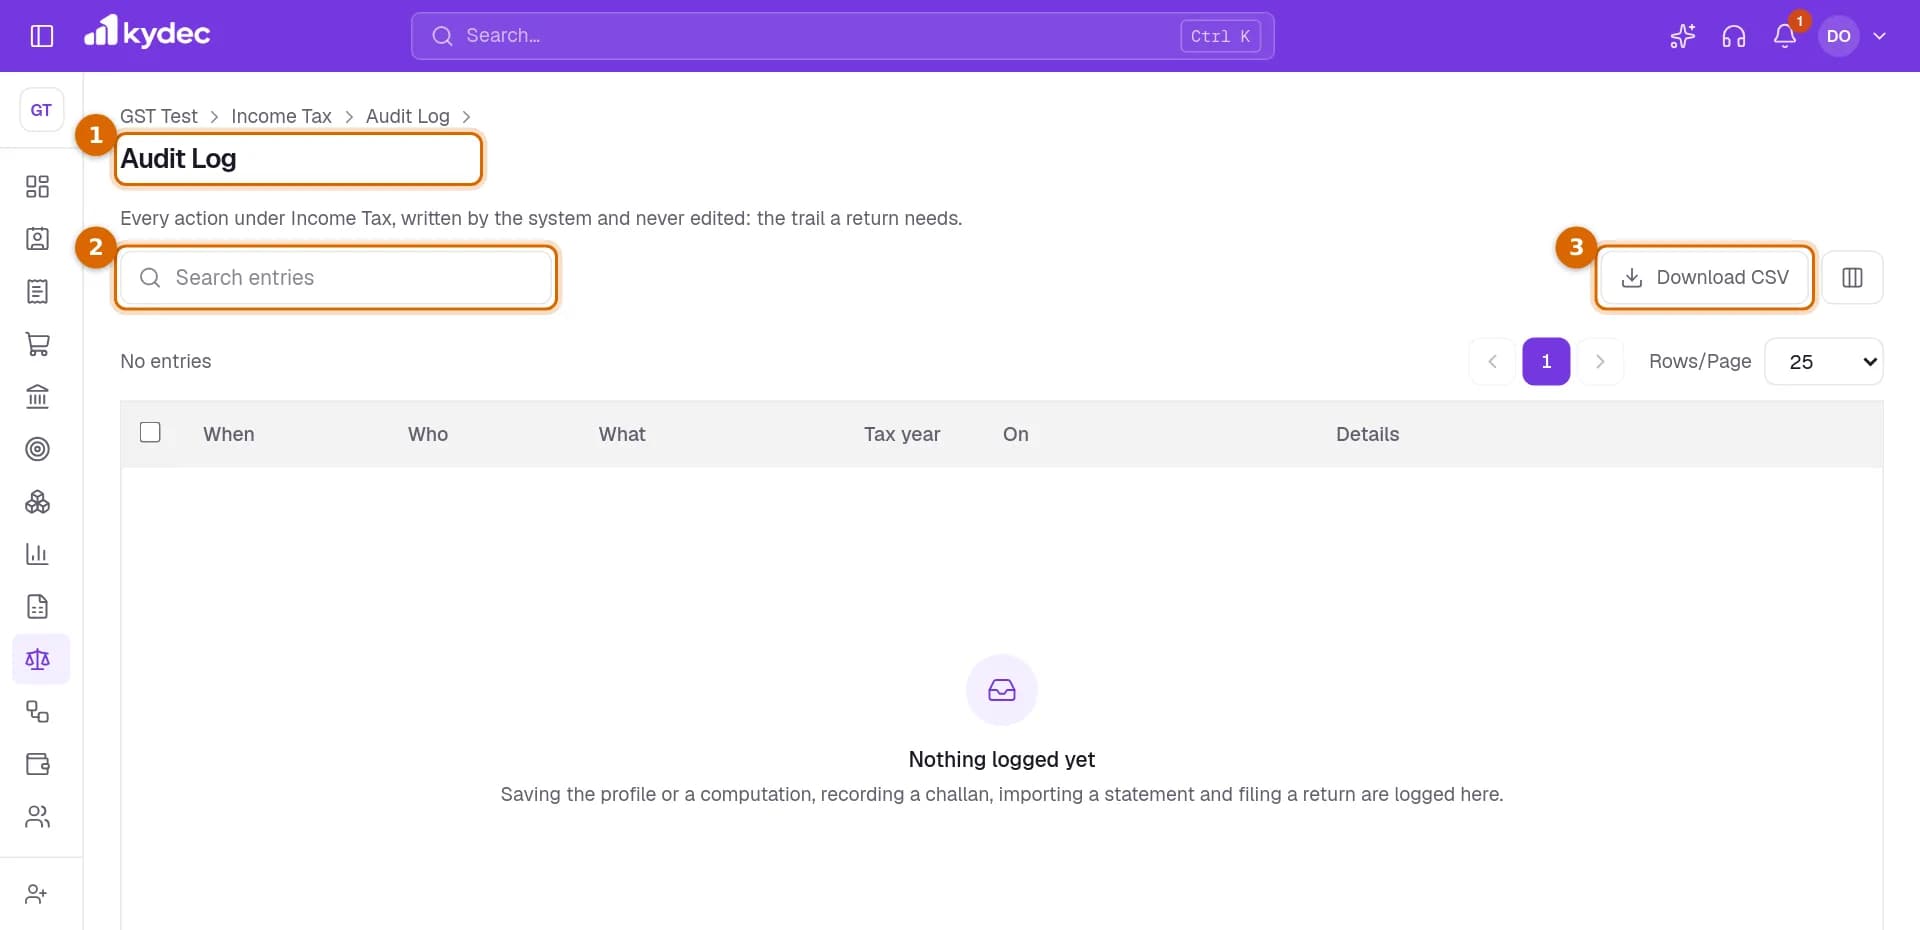The width and height of the screenshot is (1920, 930).
Task: Focus the top Search bar
Action: click(x=843, y=36)
